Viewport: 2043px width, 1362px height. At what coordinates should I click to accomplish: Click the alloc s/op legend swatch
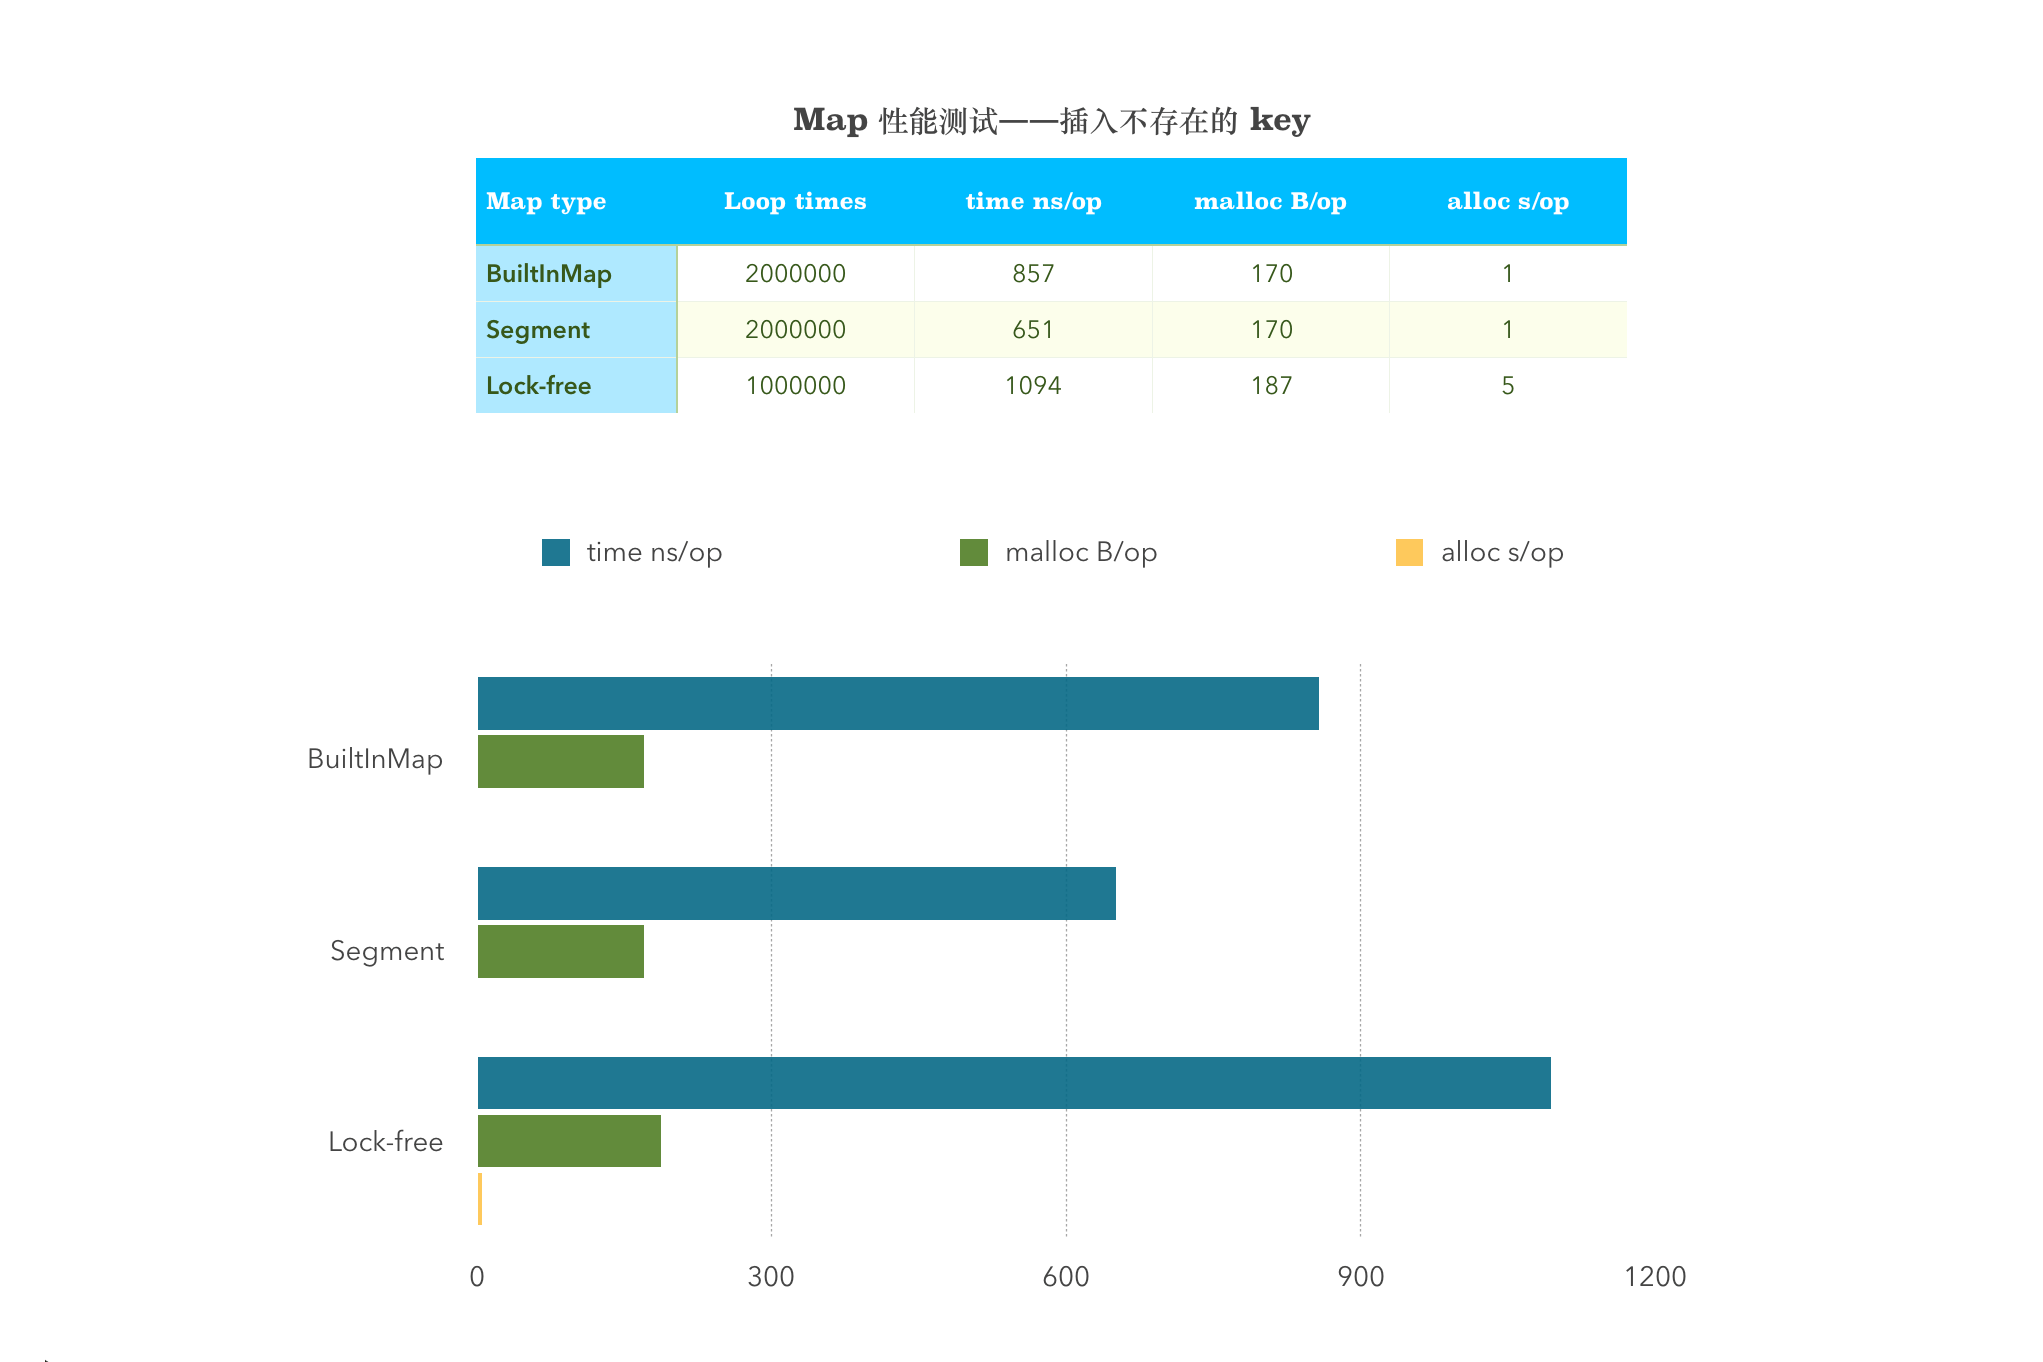tap(1409, 552)
